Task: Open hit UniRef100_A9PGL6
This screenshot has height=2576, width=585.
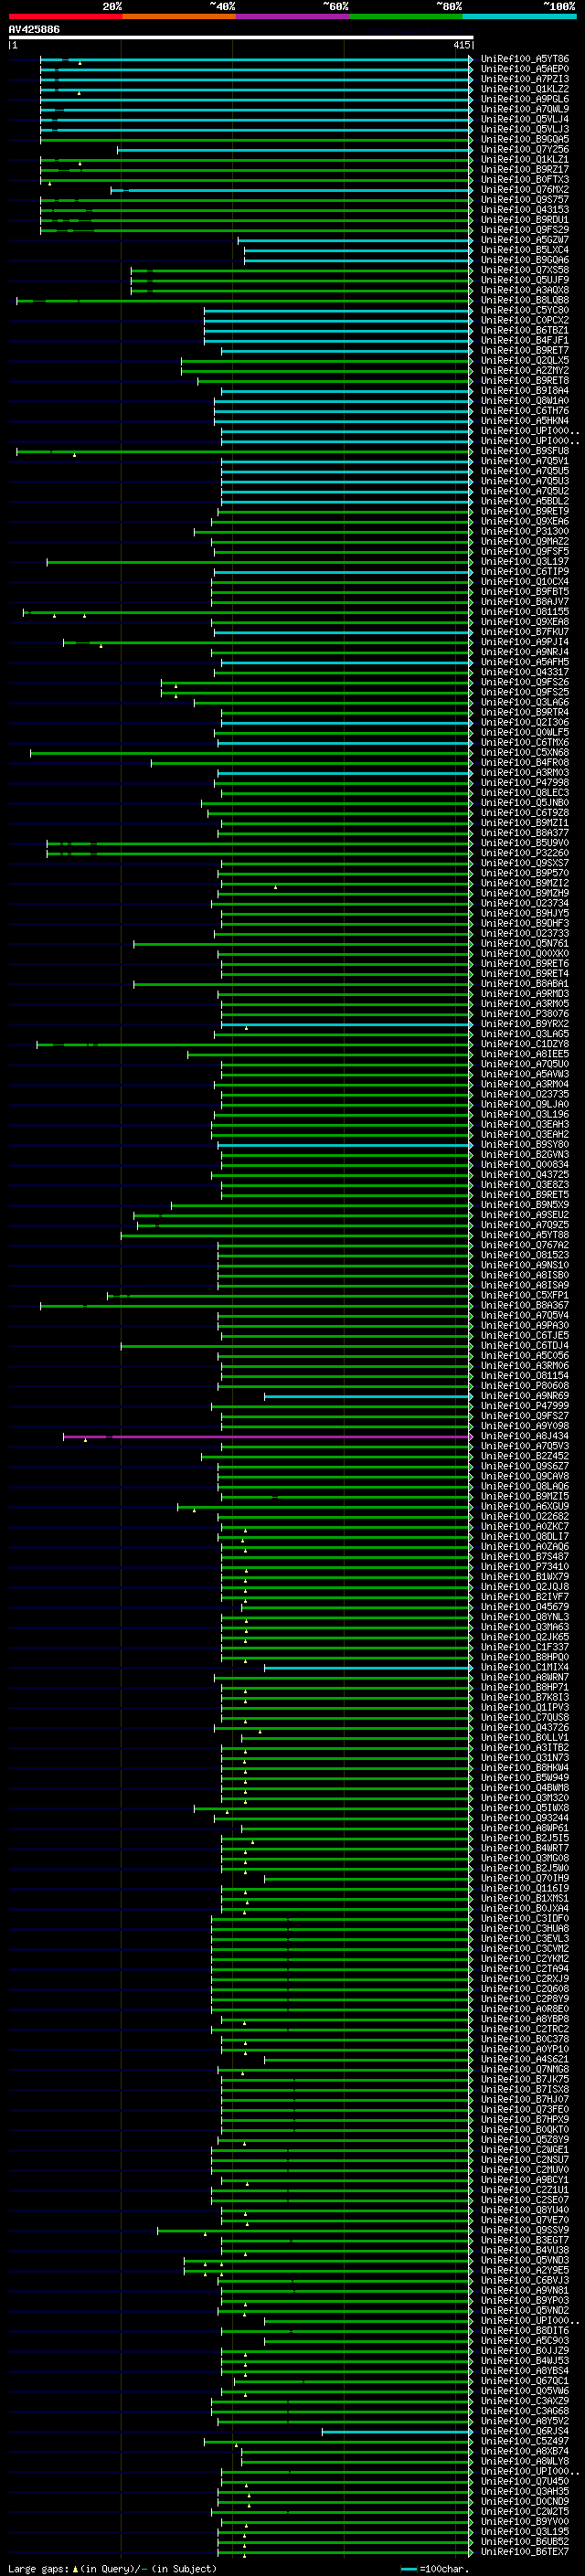Action: (524, 99)
